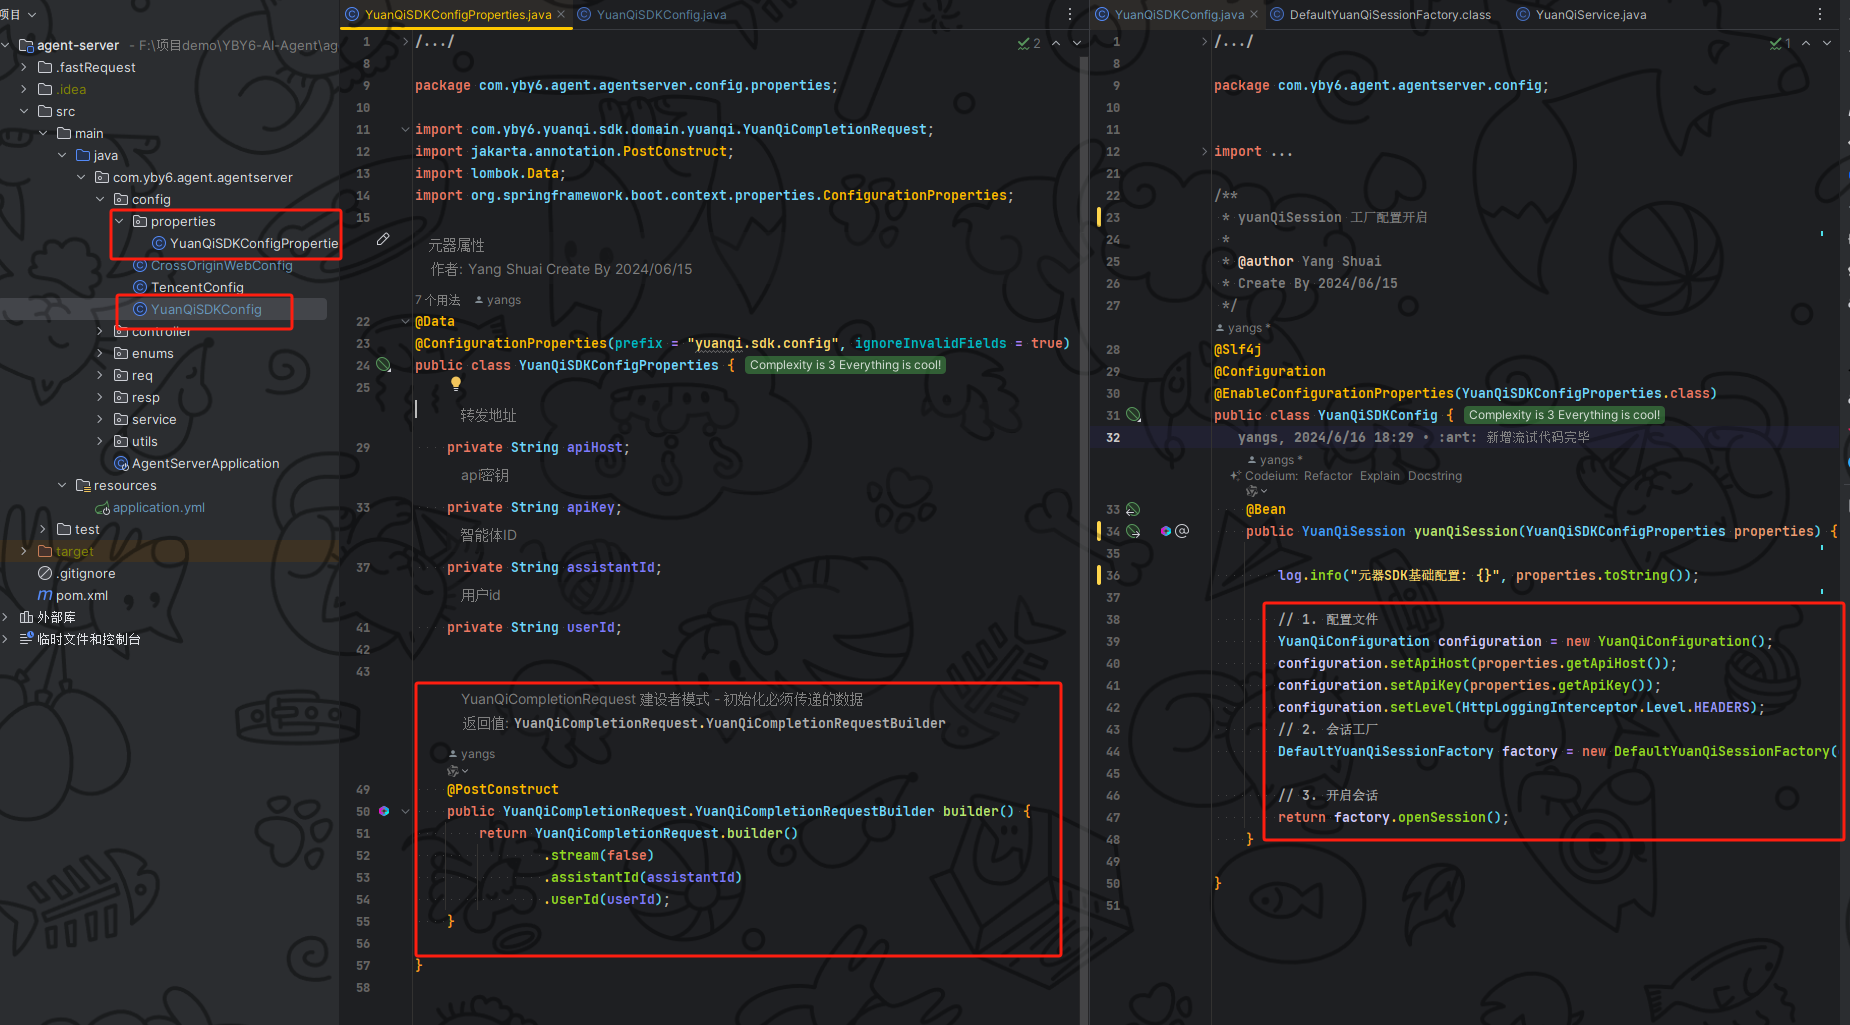Expand the service package

click(x=100, y=419)
